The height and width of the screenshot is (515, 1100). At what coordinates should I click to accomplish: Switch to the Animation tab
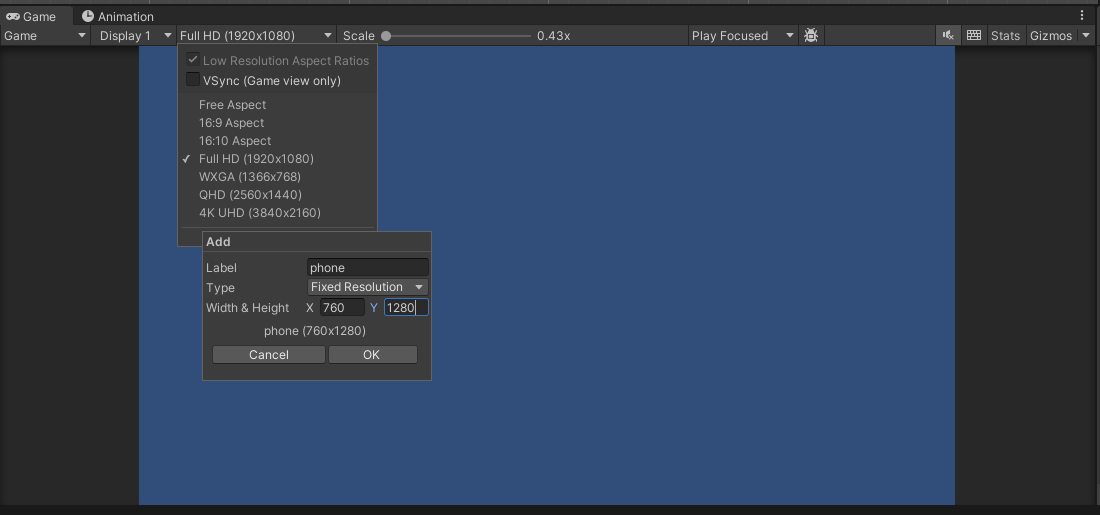[117, 16]
